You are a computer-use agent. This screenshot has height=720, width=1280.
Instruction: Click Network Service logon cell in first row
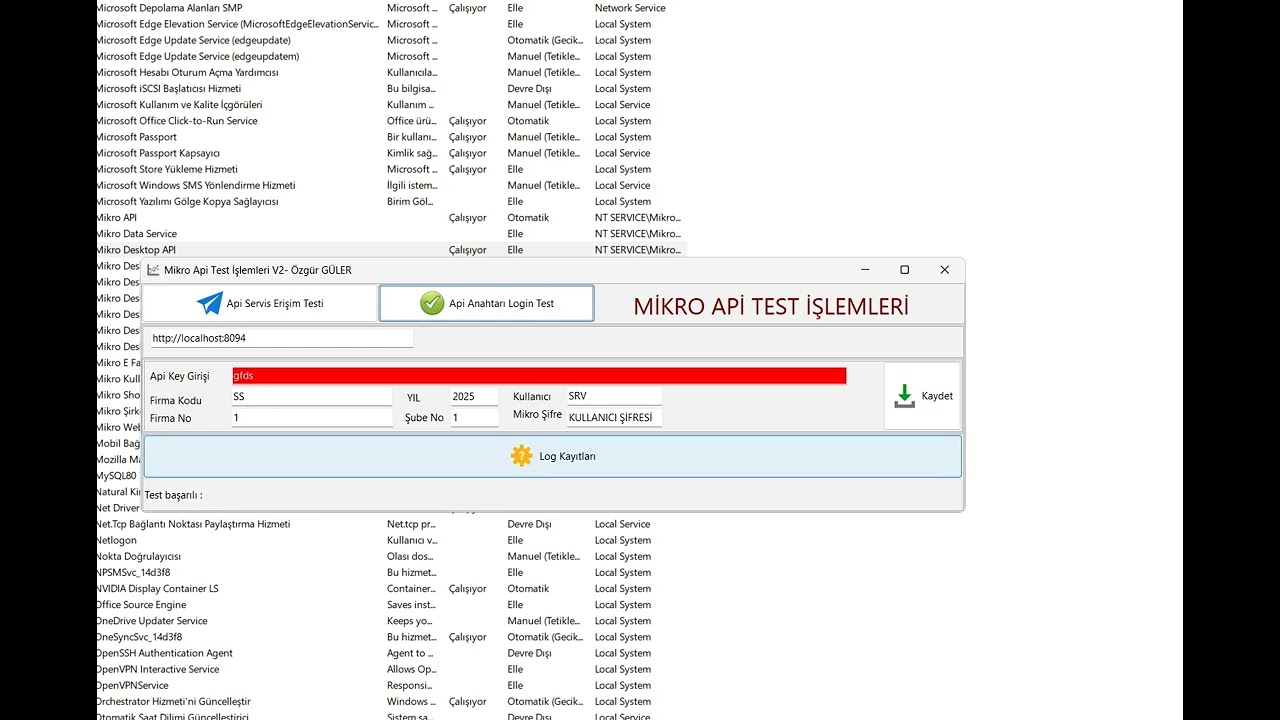pos(630,8)
